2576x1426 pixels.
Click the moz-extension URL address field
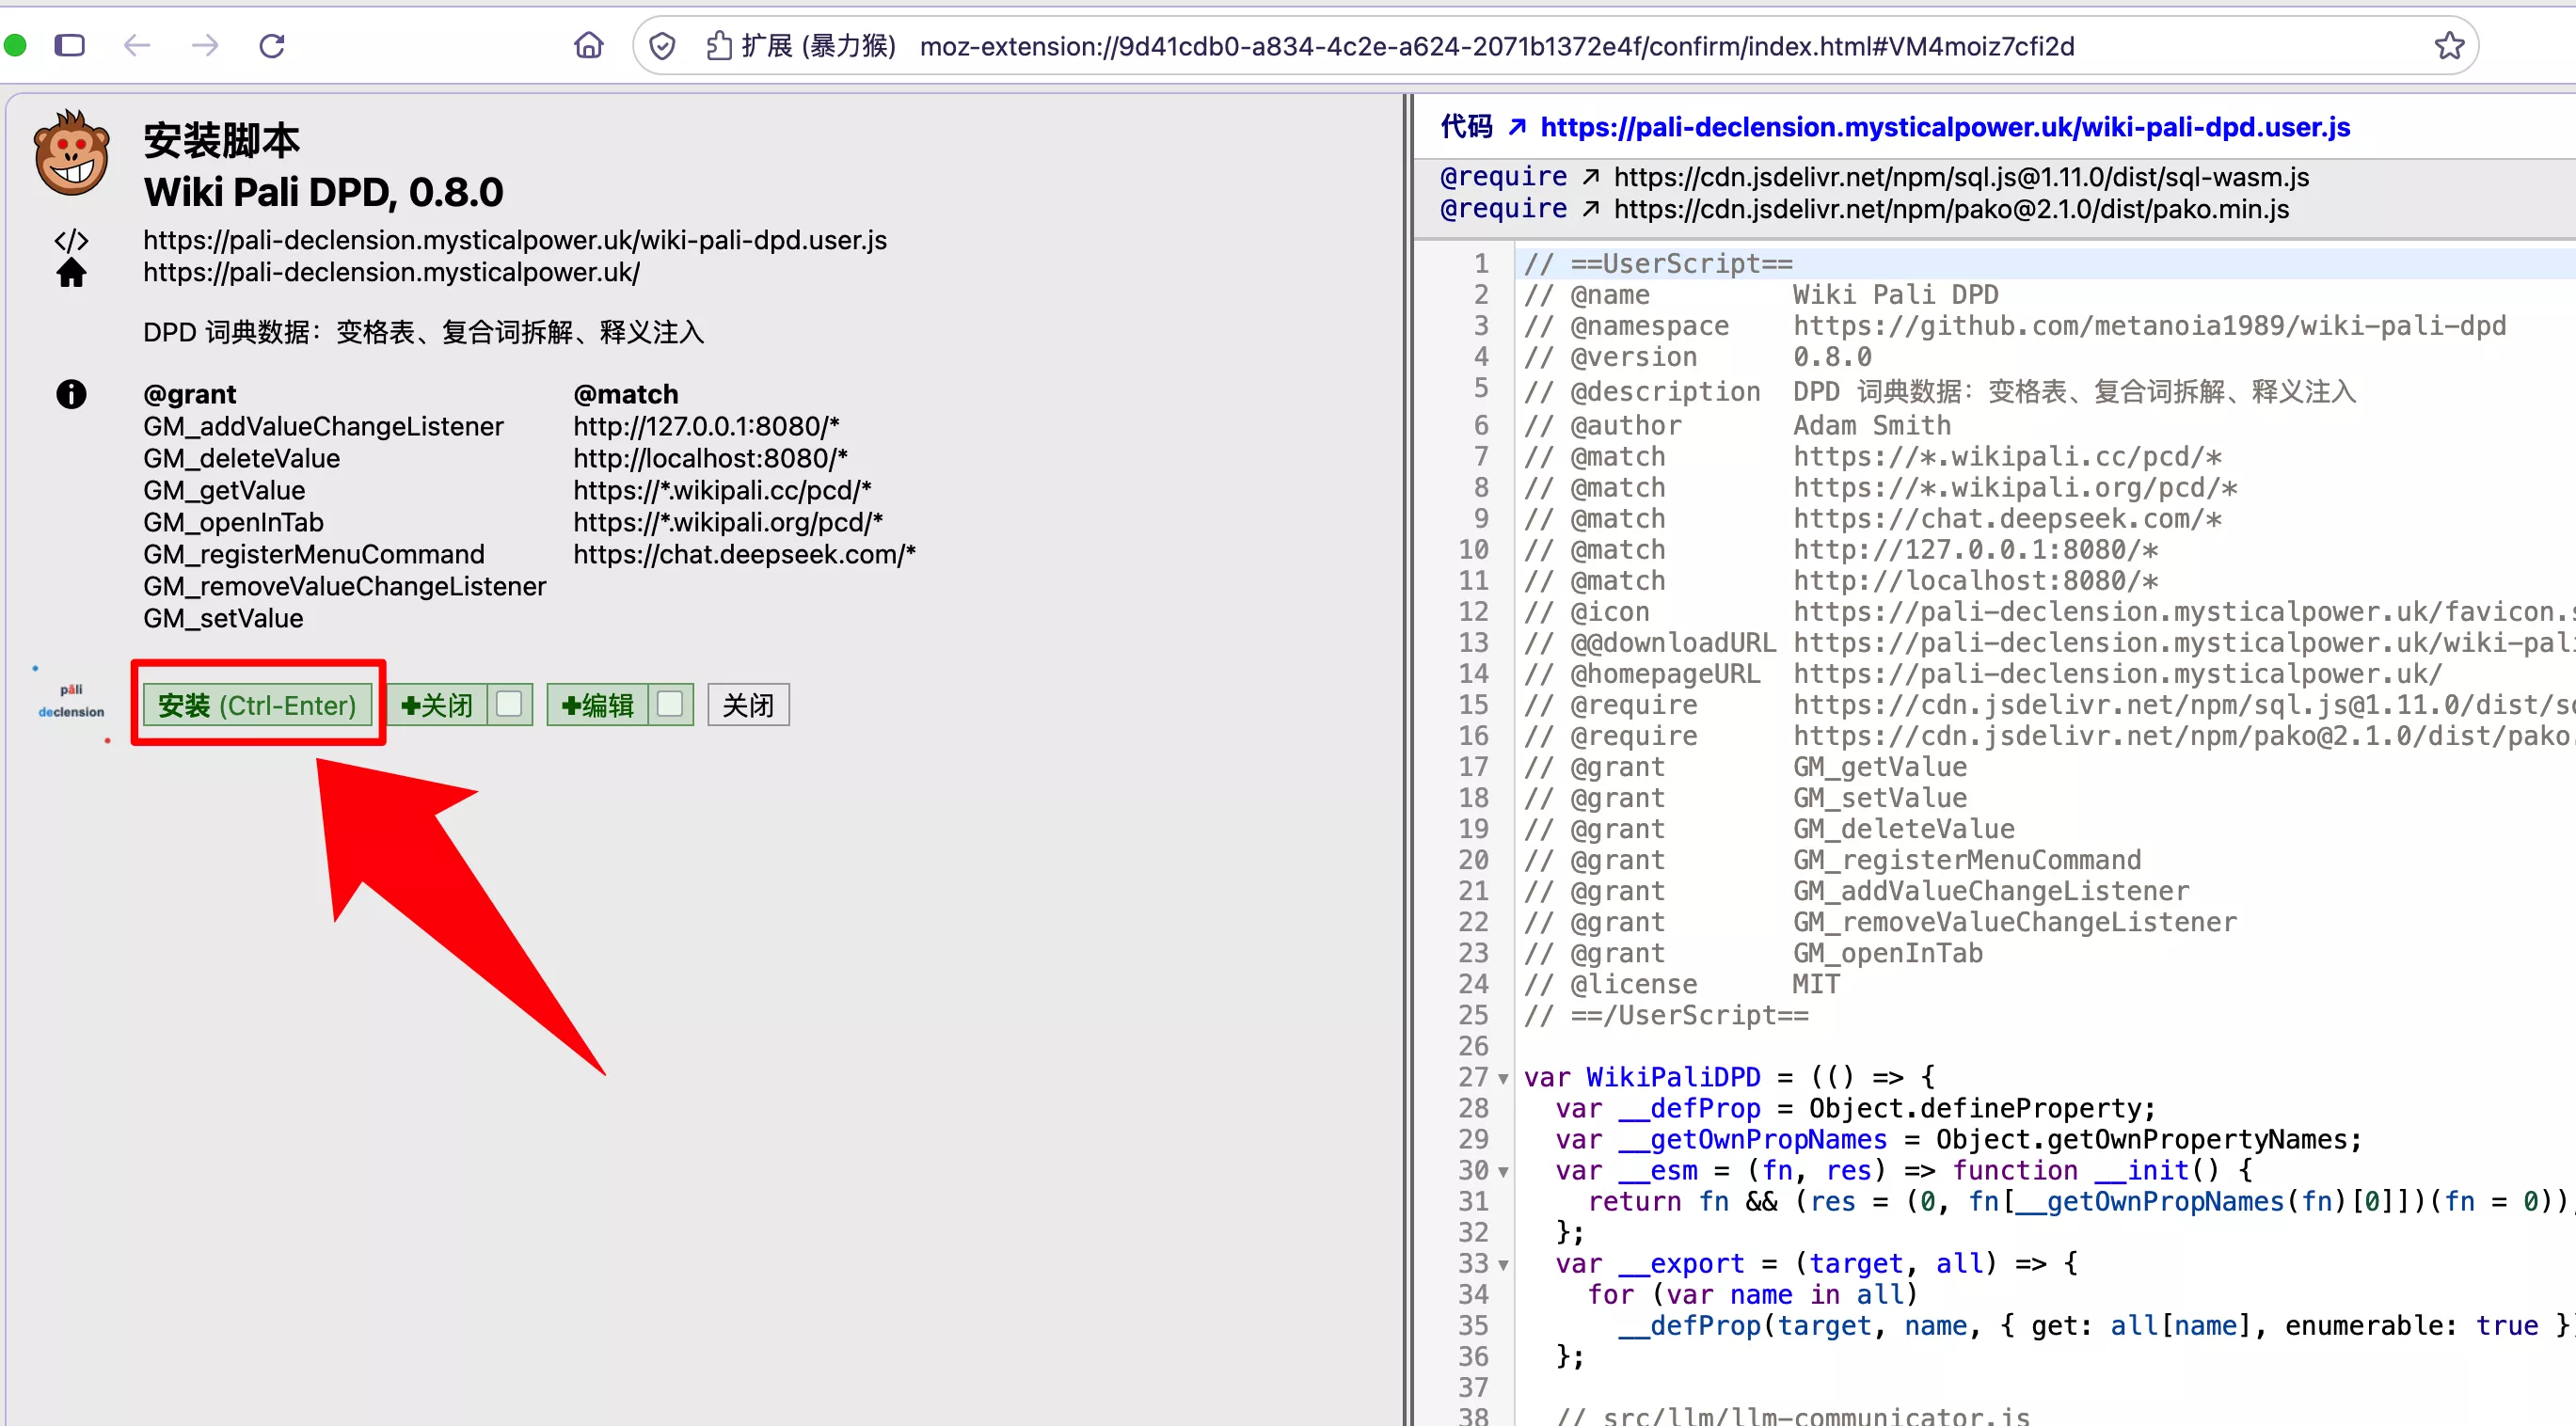(x=1497, y=46)
